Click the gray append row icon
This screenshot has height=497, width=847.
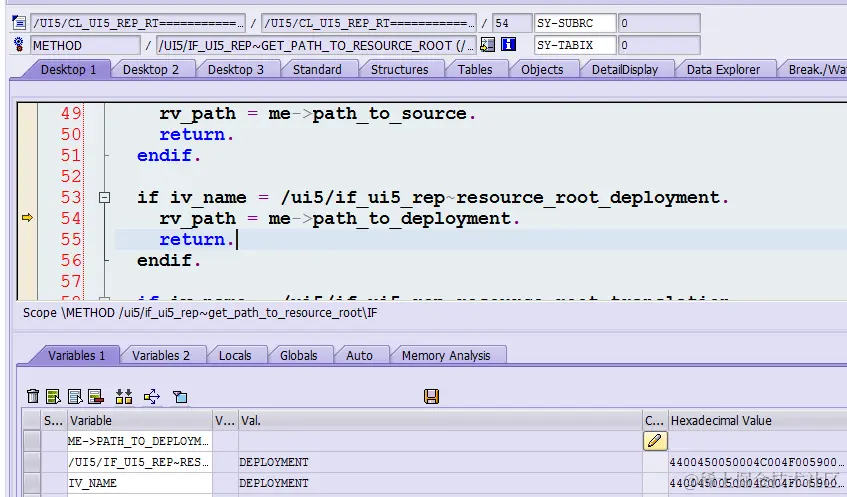[75, 397]
